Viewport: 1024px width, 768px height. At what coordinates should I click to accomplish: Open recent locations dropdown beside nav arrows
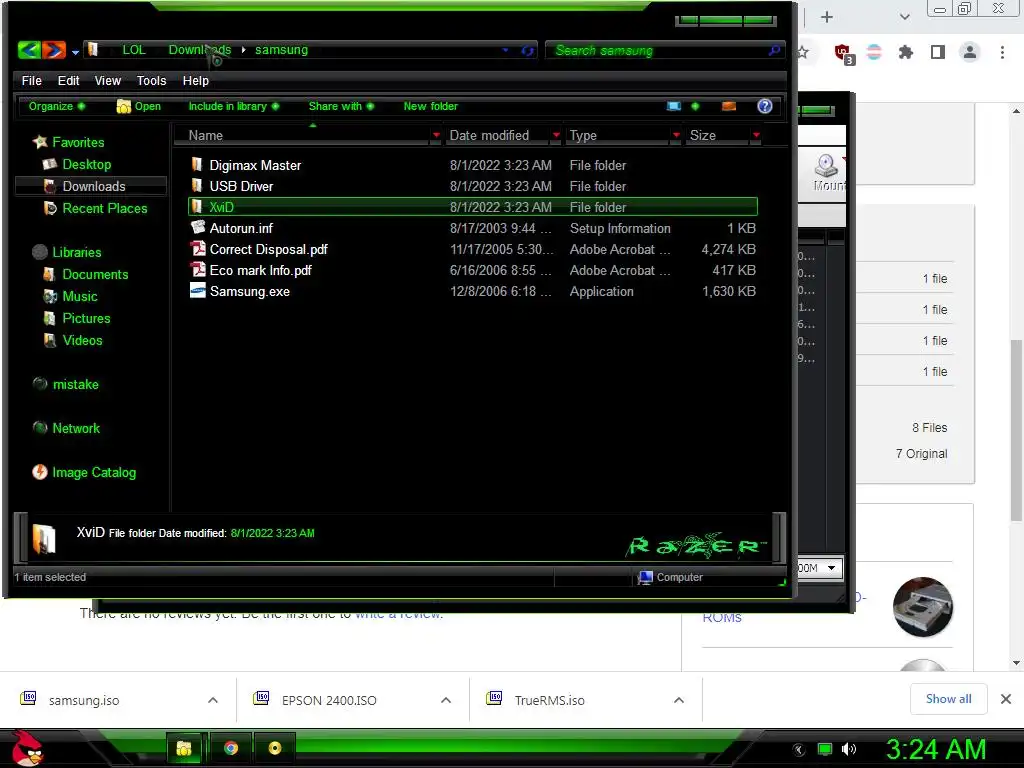point(75,52)
